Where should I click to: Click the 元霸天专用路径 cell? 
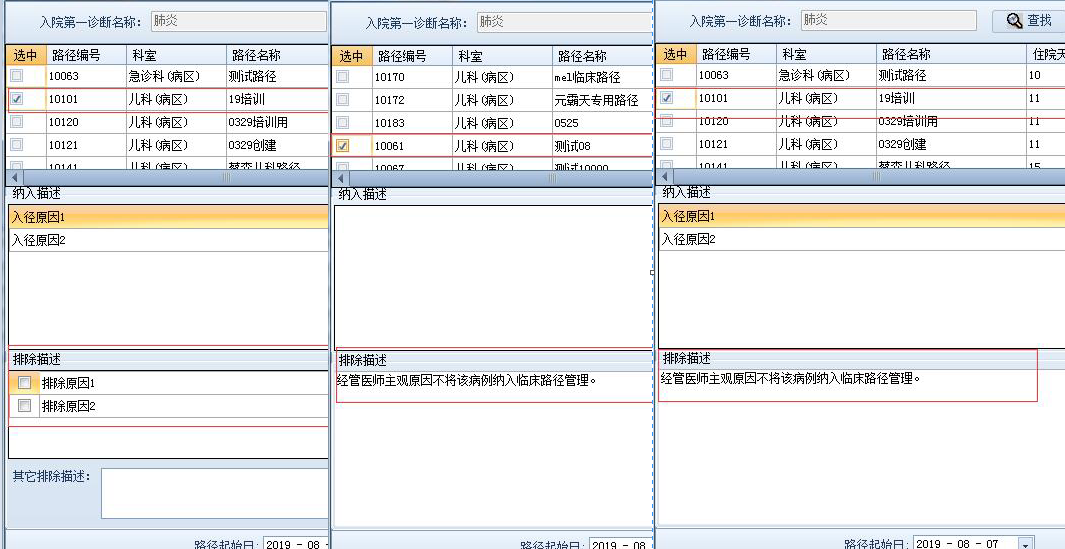(x=602, y=100)
